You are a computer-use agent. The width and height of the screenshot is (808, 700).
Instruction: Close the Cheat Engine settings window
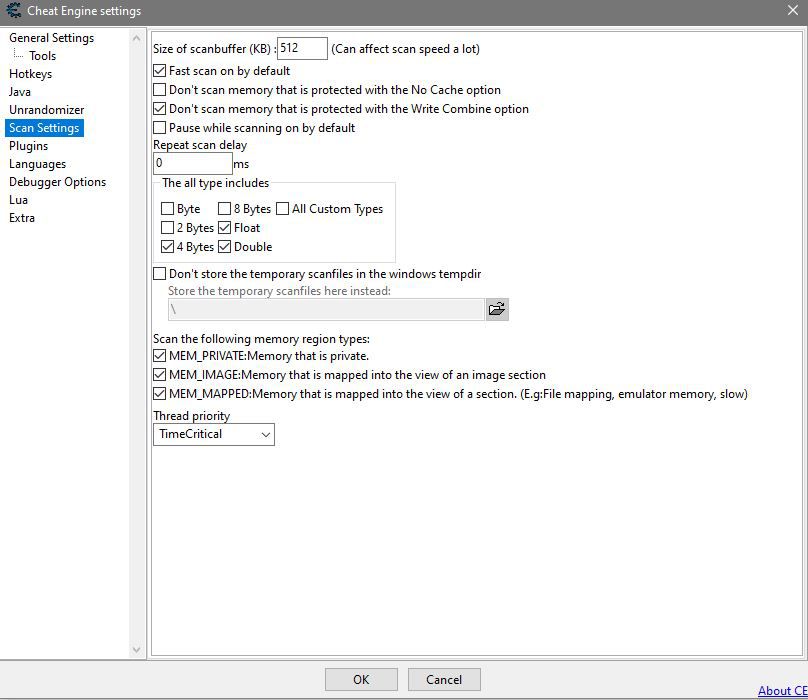coord(793,10)
